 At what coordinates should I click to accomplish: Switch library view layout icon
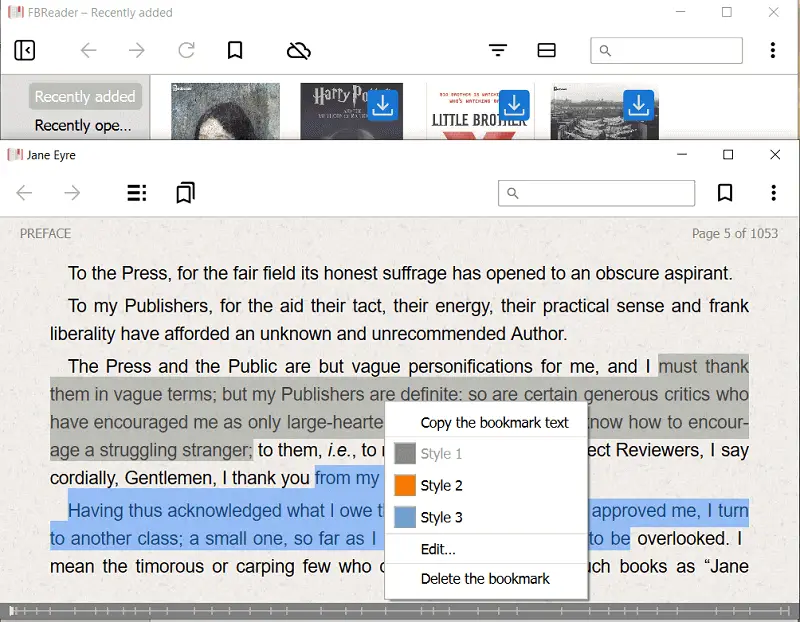pos(546,50)
